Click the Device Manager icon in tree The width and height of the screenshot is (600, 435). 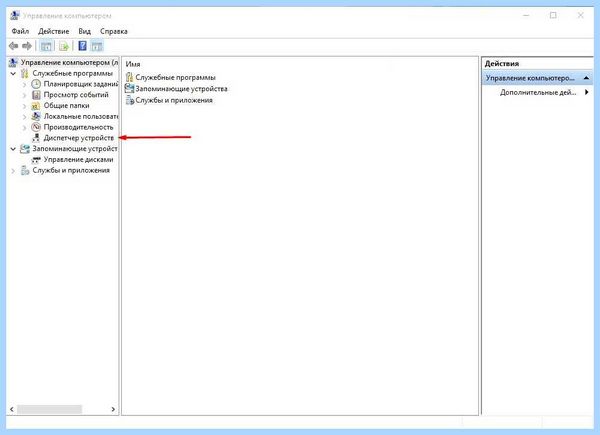36,138
